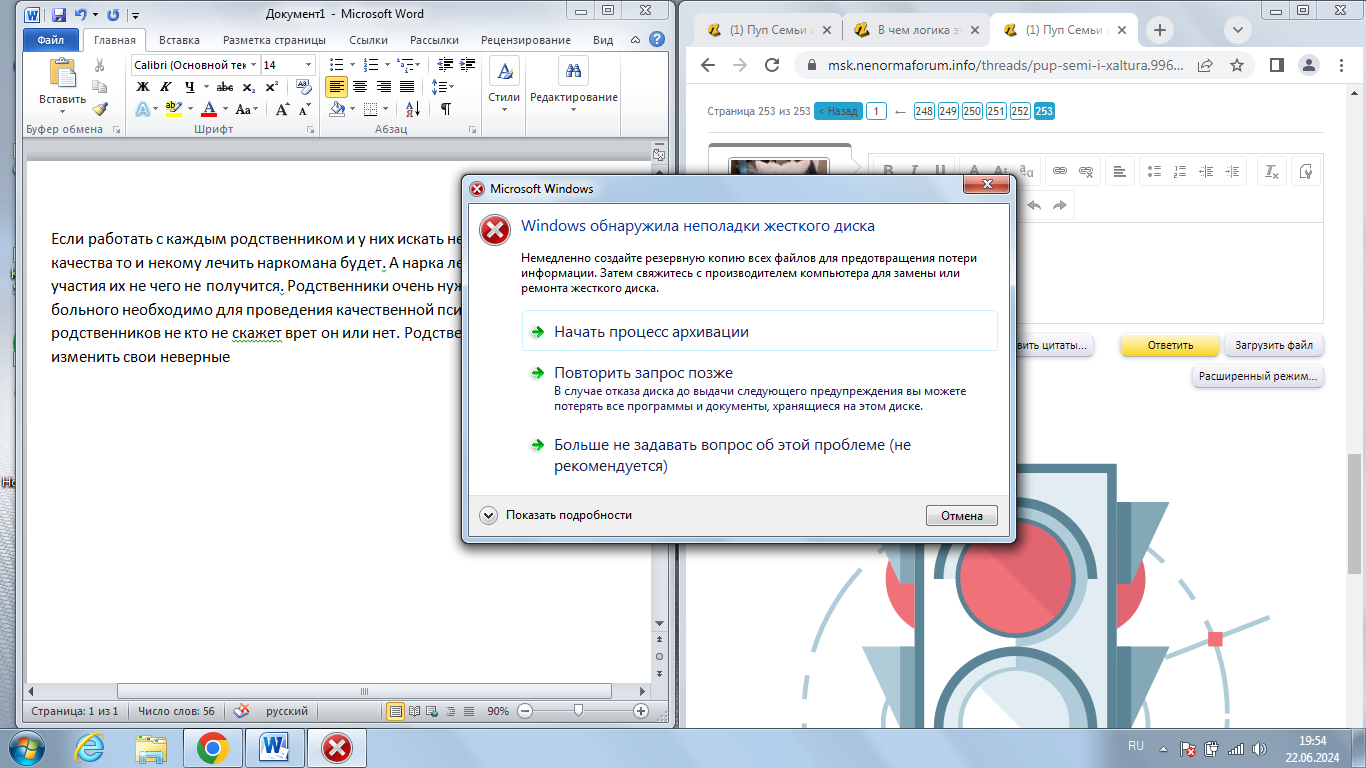Toggle superscript formatting in Word
The width and height of the screenshot is (1366, 768).
pos(271,87)
